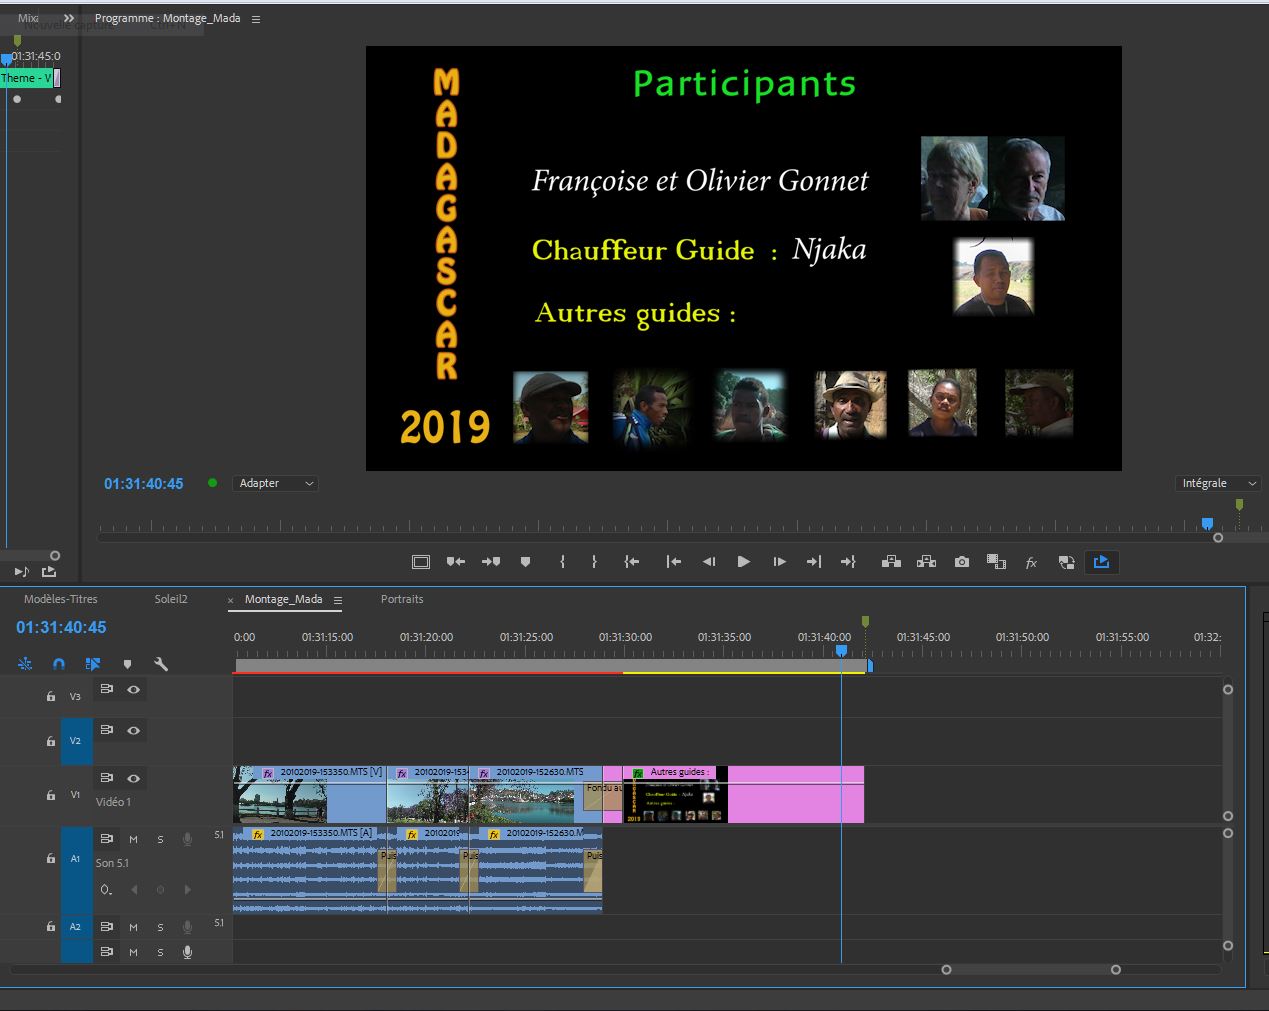The image size is (1269, 1011).
Task: Click the Export Frame camera icon
Action: [x=961, y=562]
